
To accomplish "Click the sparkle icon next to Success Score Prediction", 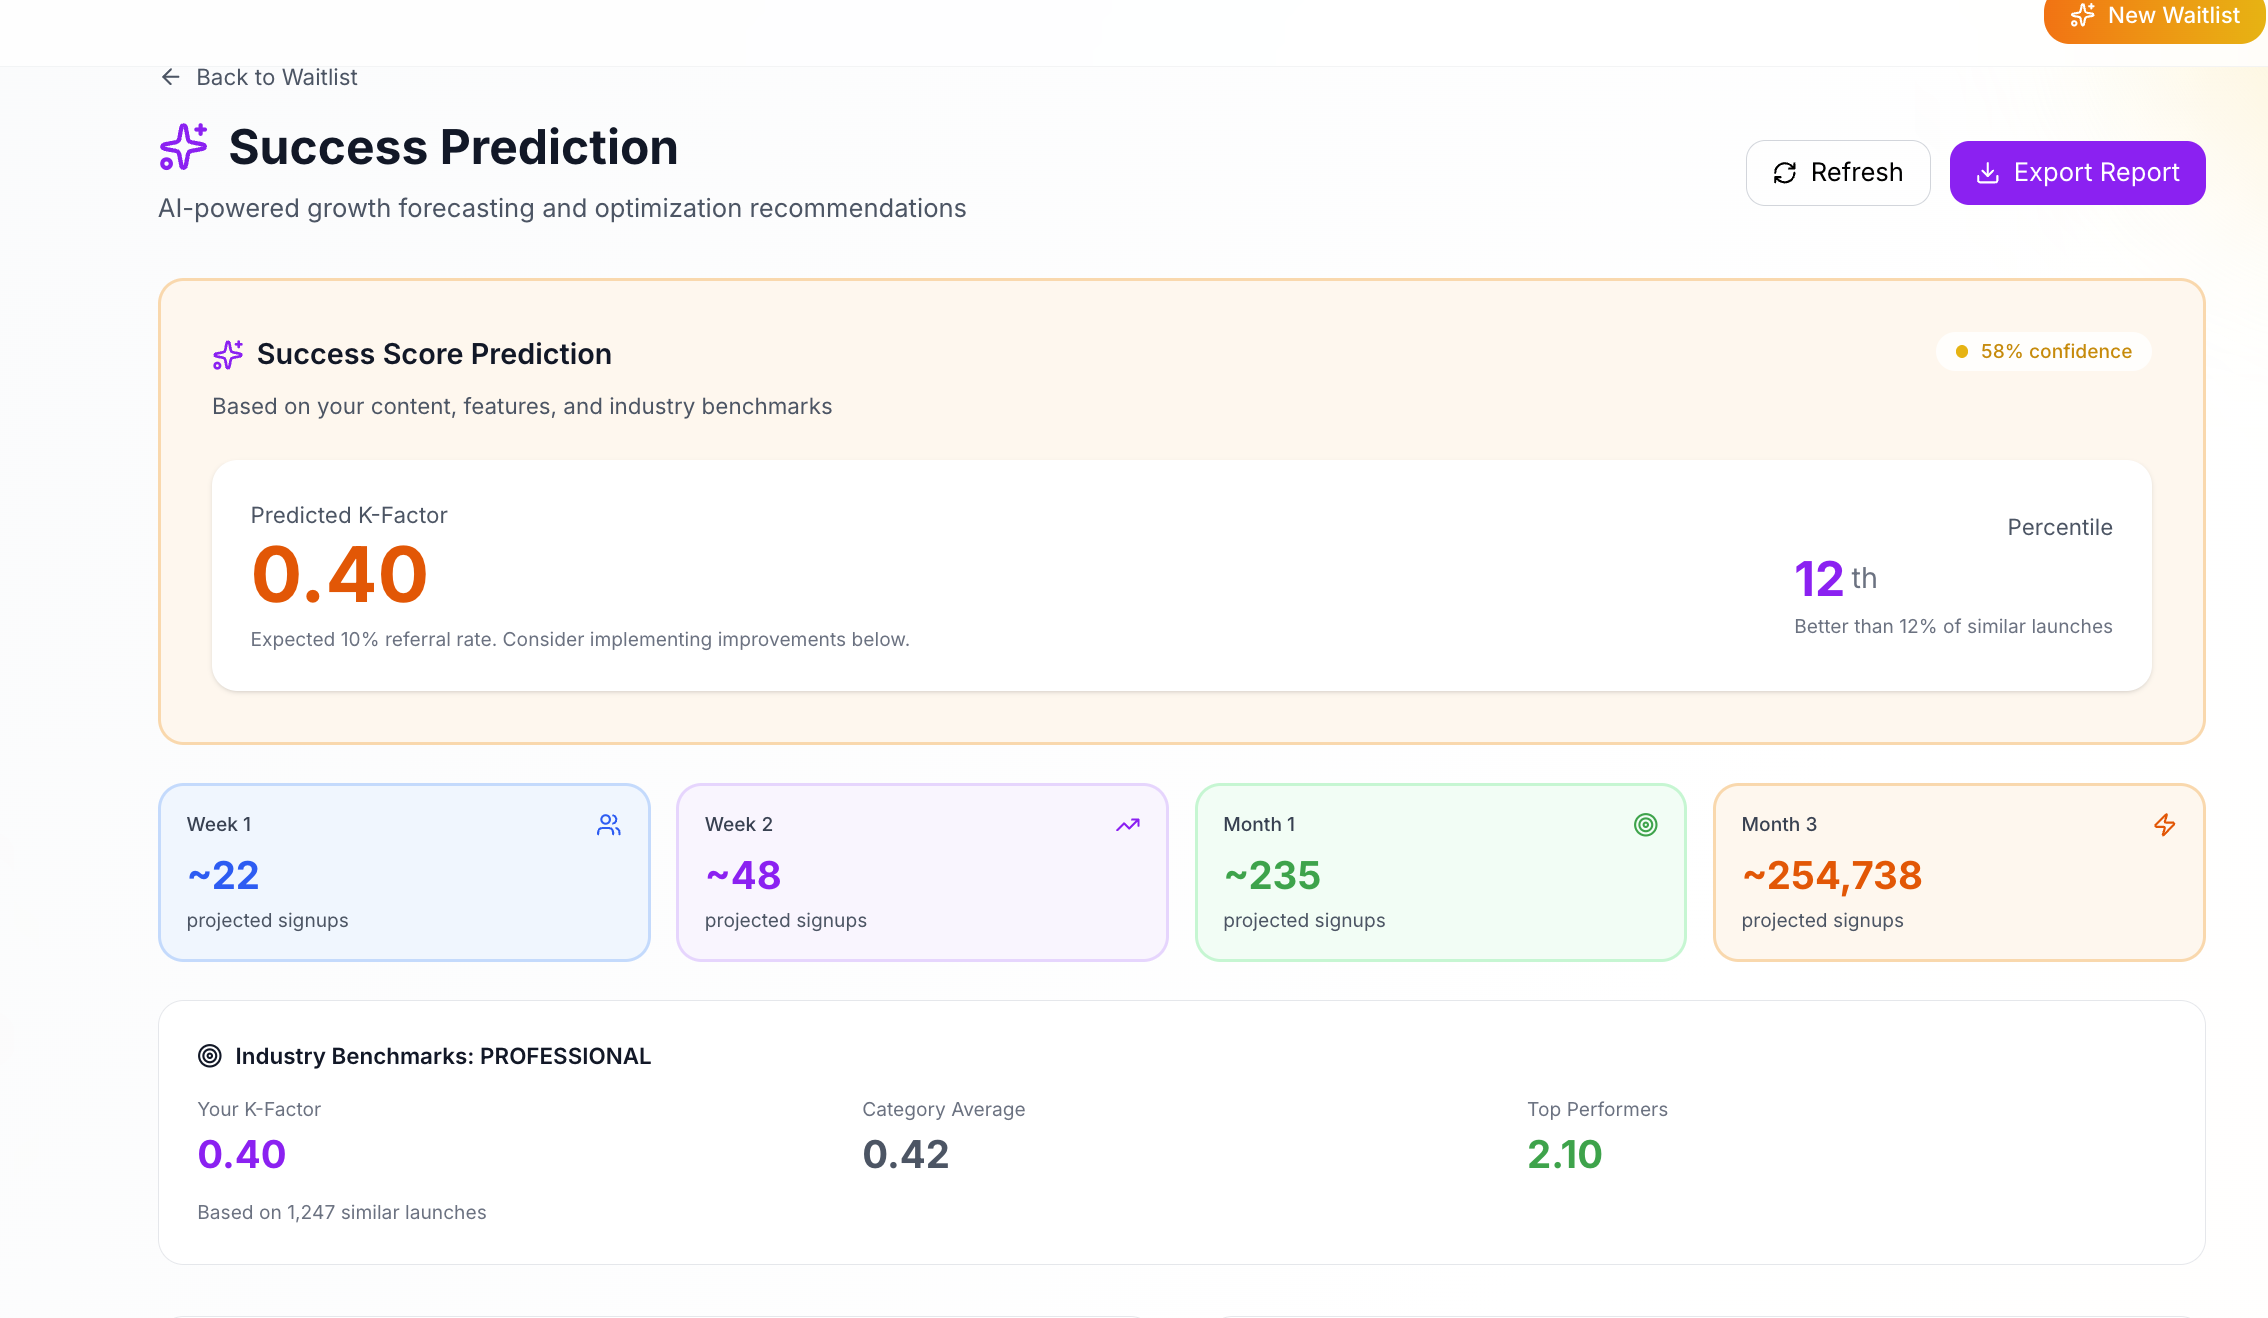I will pyautogui.click(x=228, y=354).
